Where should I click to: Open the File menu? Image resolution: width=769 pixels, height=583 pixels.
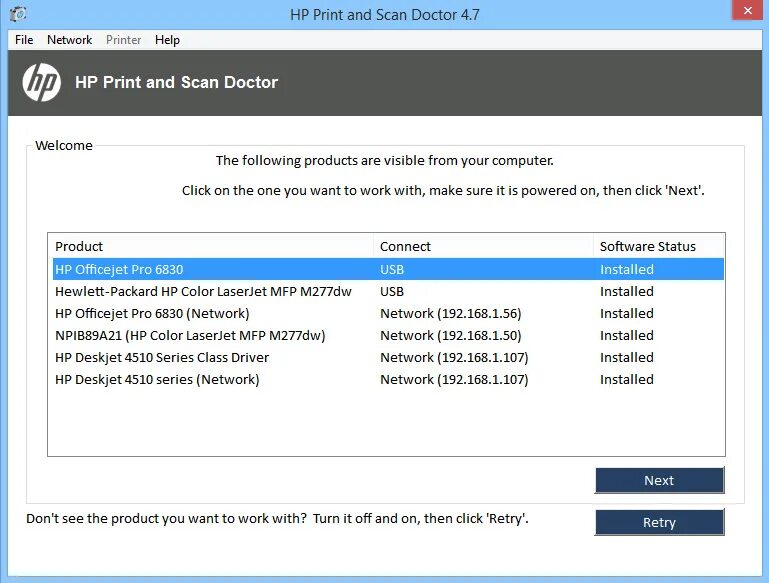point(24,40)
